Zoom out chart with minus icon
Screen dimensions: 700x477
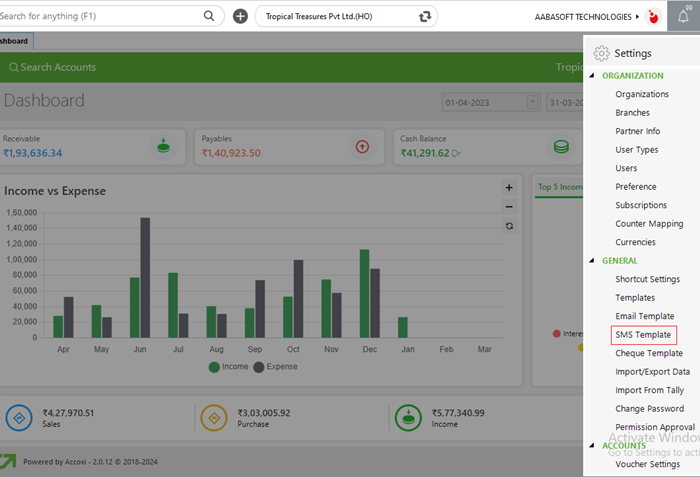(509, 206)
